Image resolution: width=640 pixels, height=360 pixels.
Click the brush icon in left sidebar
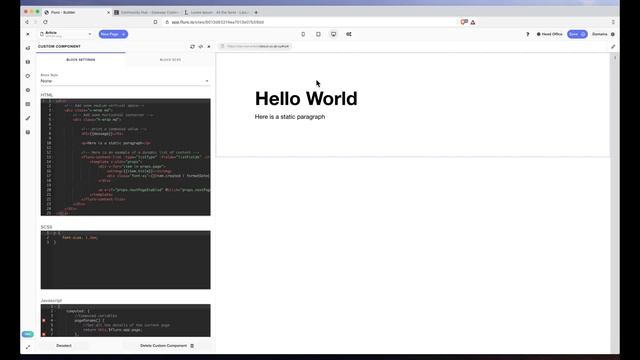click(x=28, y=118)
